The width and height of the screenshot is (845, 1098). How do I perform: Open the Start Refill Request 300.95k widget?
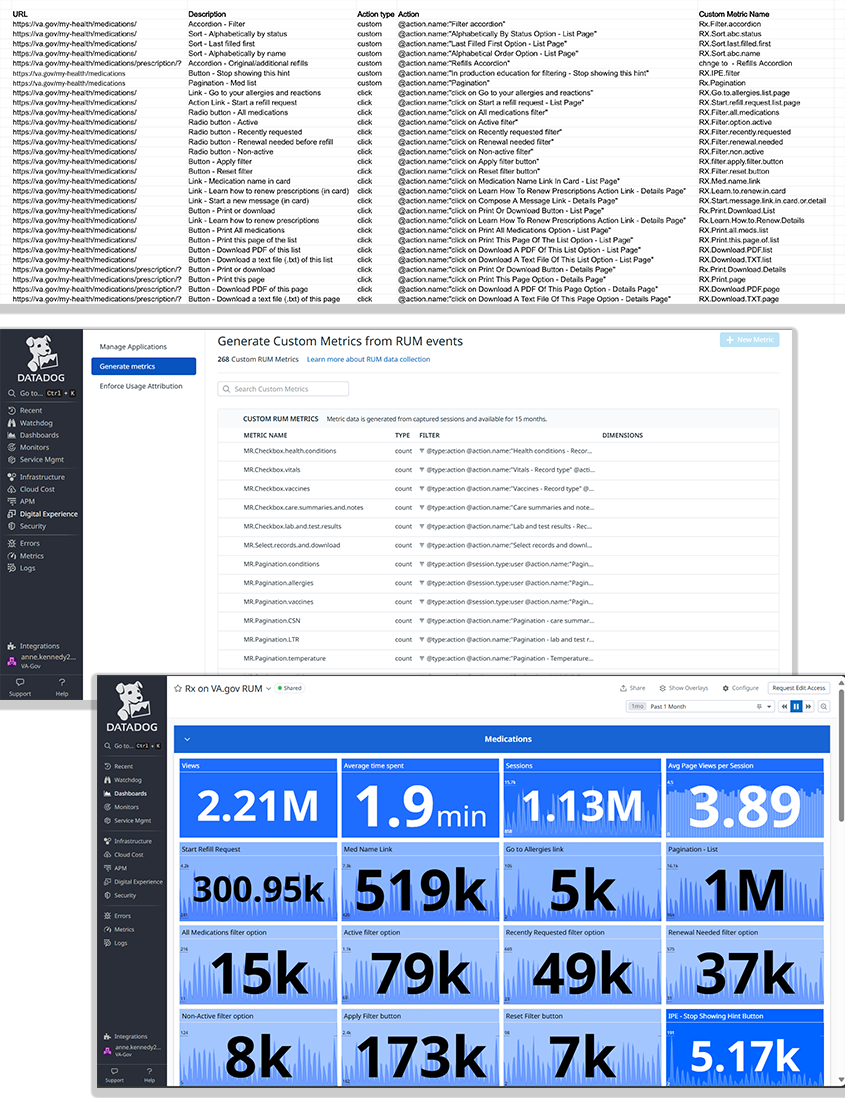[x=258, y=882]
